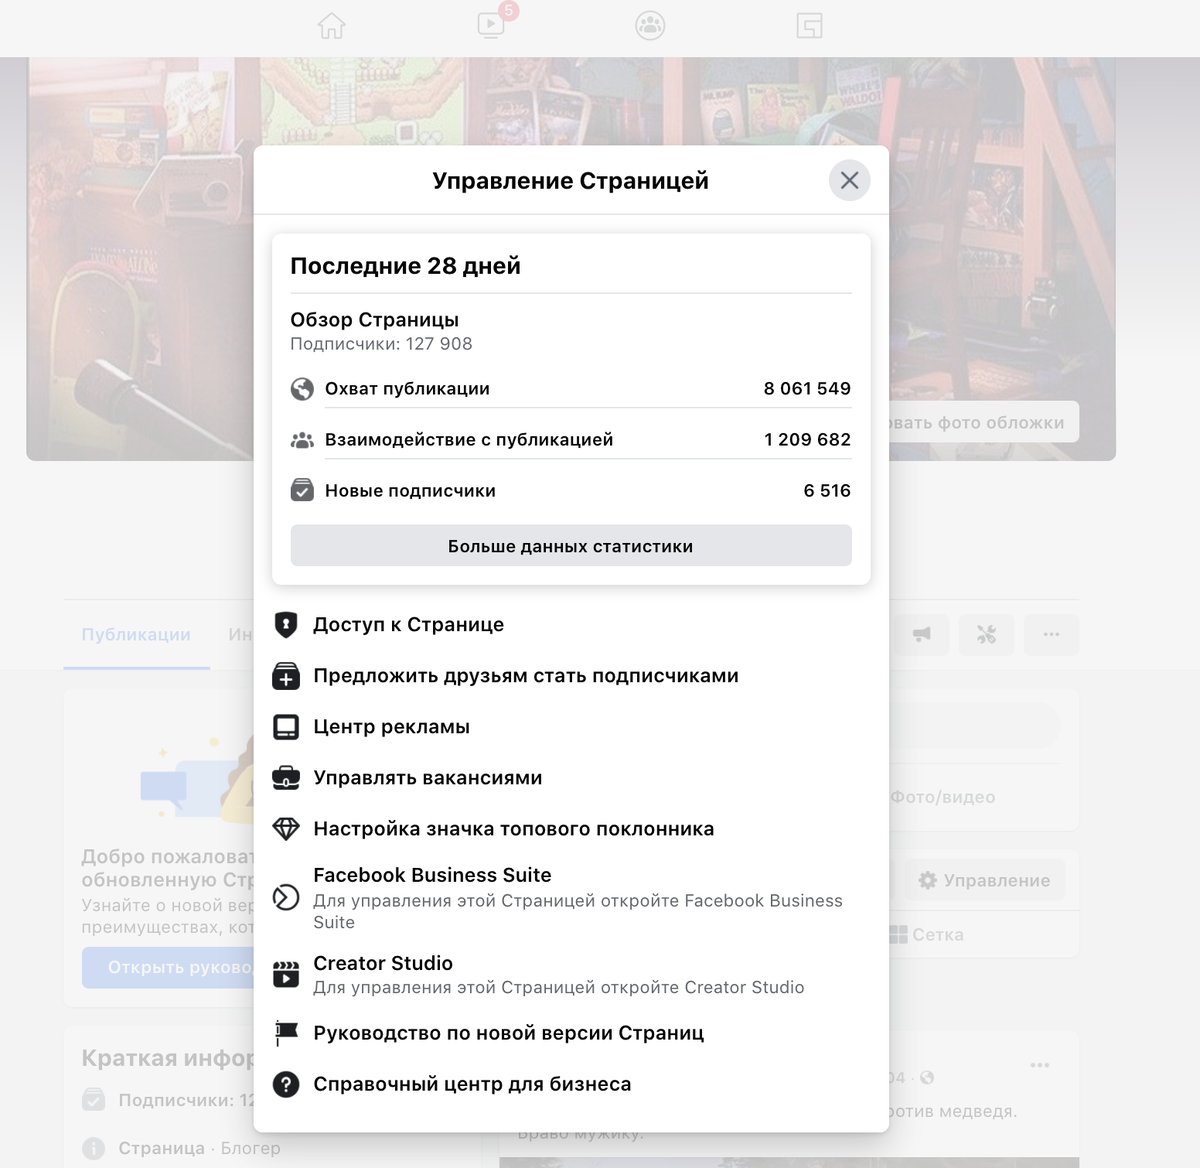Click the people icon beside Взаимодействие с публикацией
Screen dimensions: 1200x1168
click(x=302, y=440)
